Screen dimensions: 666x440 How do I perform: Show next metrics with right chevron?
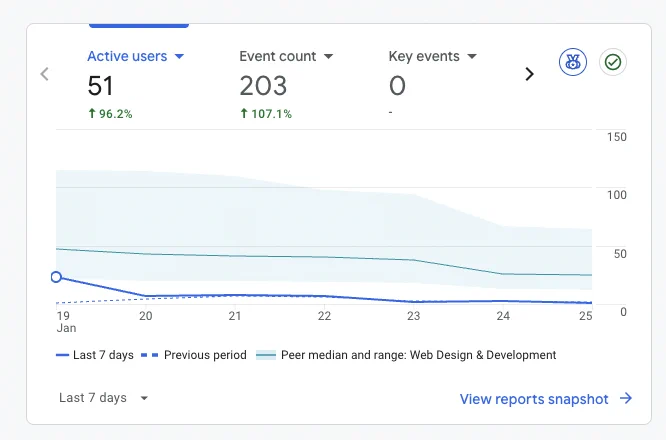(529, 74)
